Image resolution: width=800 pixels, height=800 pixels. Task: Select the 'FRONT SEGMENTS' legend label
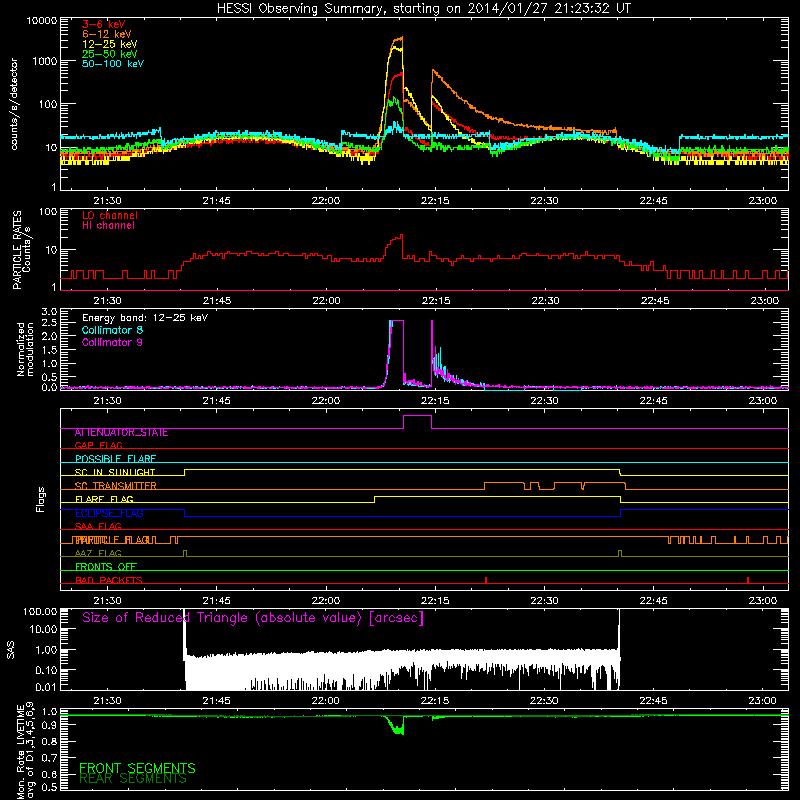[137, 768]
